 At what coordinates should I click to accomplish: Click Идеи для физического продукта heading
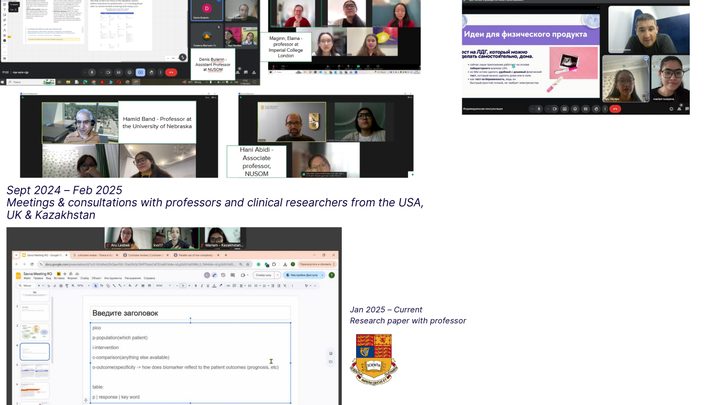[x=525, y=34]
